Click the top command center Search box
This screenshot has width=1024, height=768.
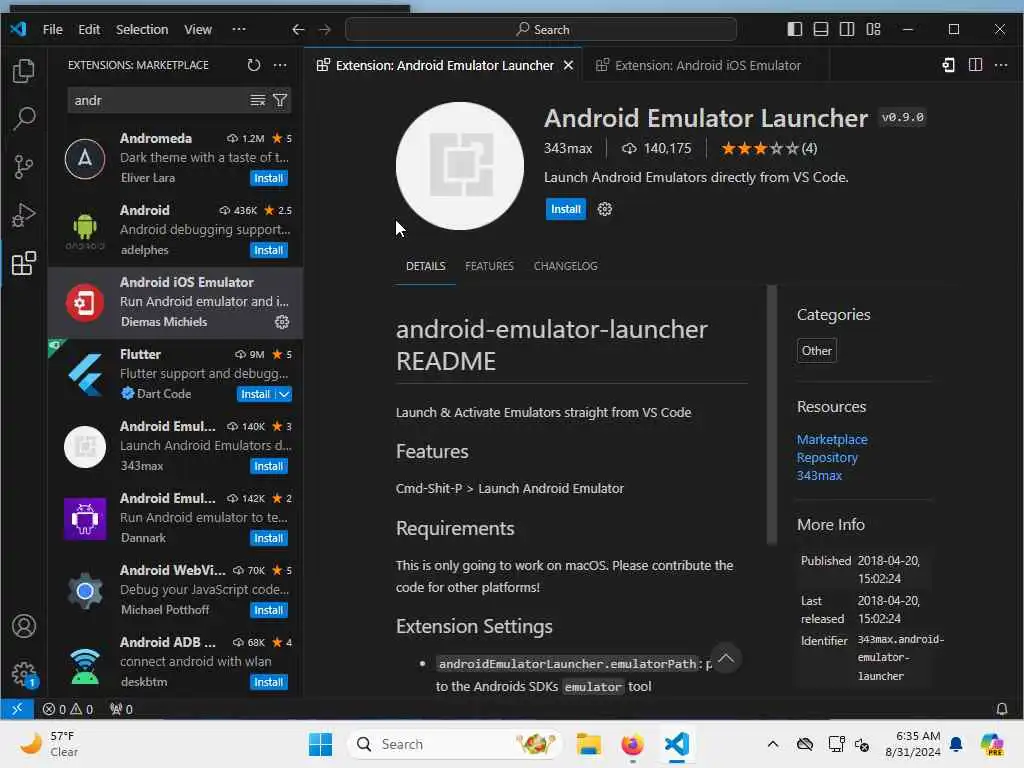pos(541,29)
